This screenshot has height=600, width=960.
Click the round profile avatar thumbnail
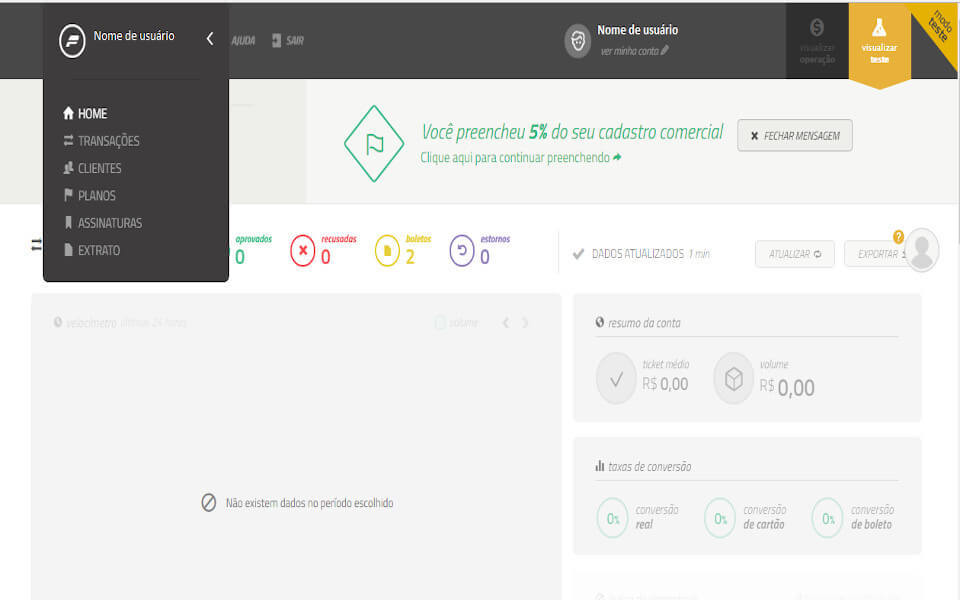coord(921,250)
